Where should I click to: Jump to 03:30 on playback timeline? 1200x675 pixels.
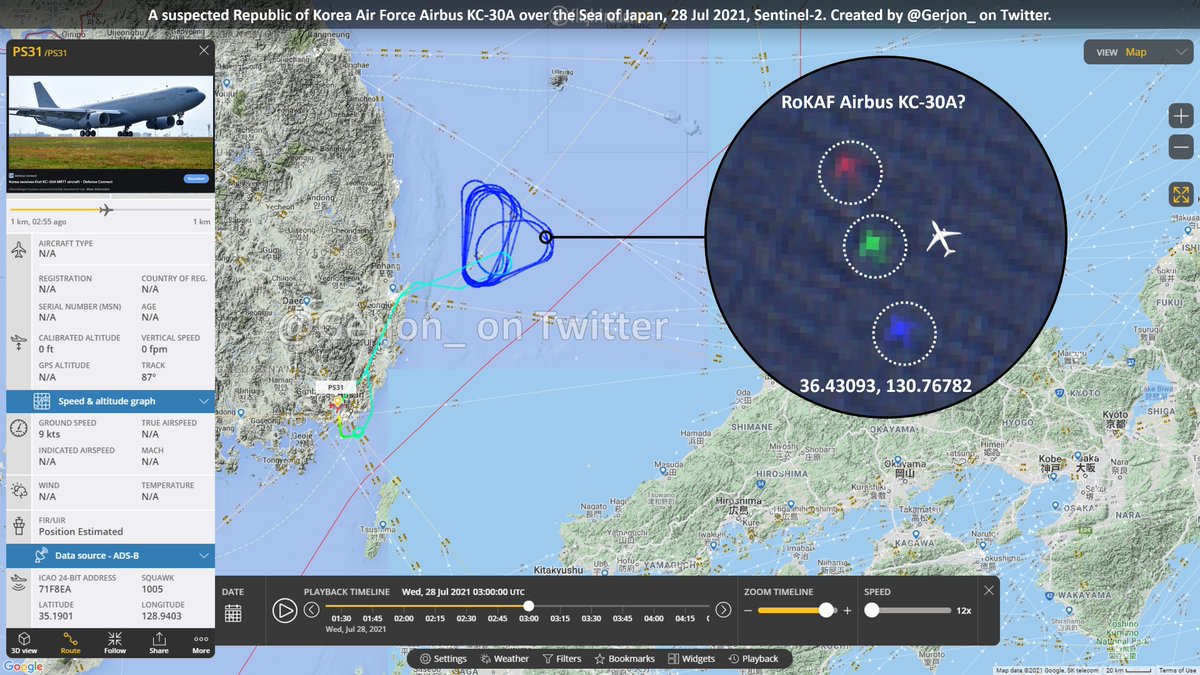click(x=591, y=619)
